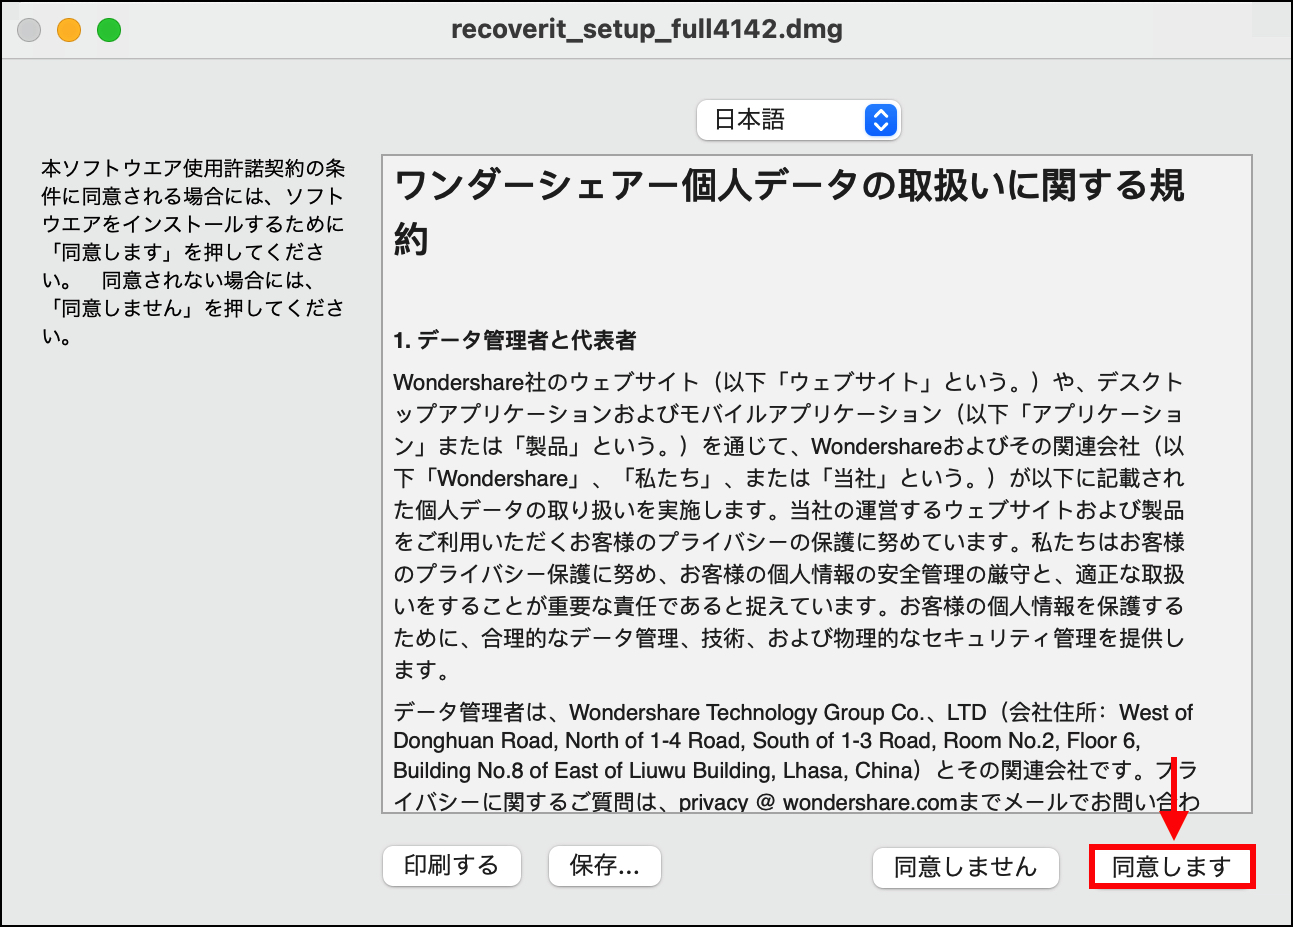Close the window with the gray button
Screen dimensions: 1293x927
[x=30, y=30]
